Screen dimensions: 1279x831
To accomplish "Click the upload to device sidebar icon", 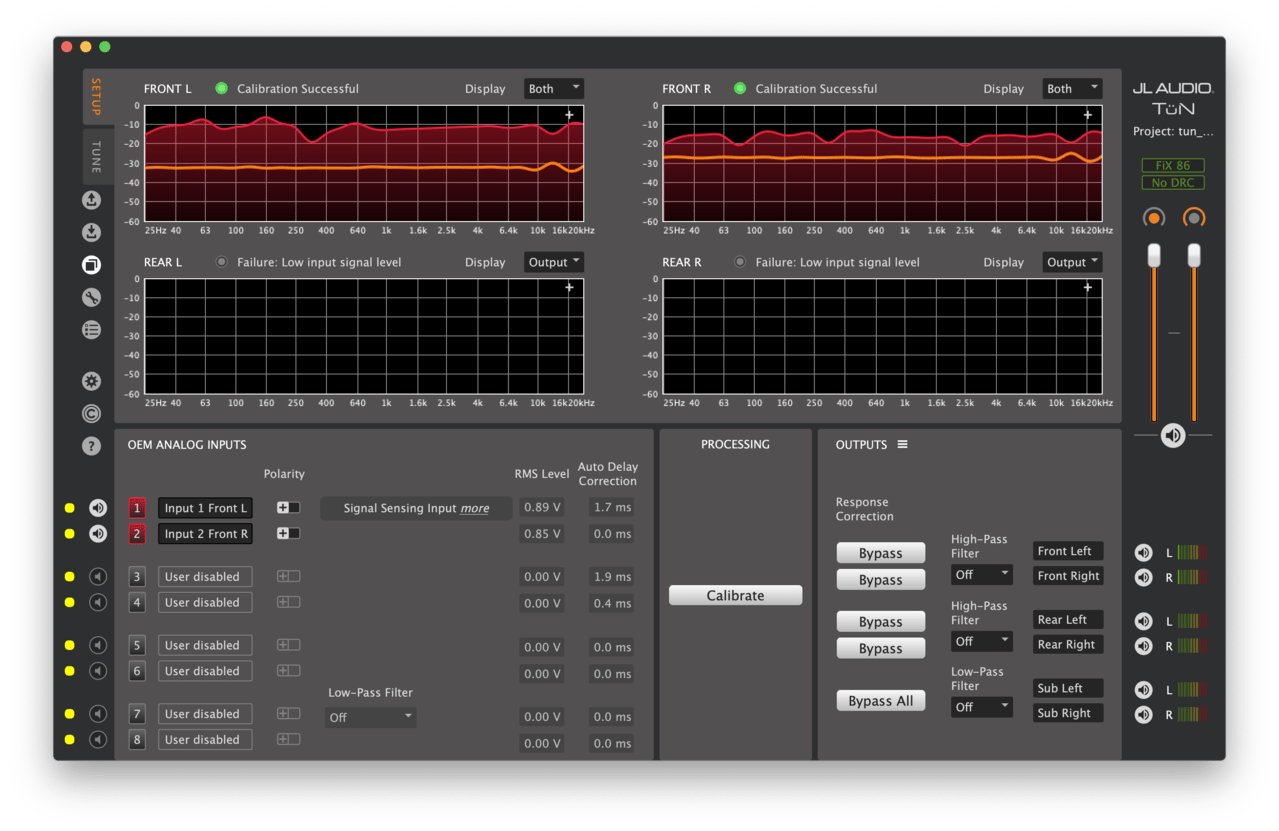I will pyautogui.click(x=91, y=200).
